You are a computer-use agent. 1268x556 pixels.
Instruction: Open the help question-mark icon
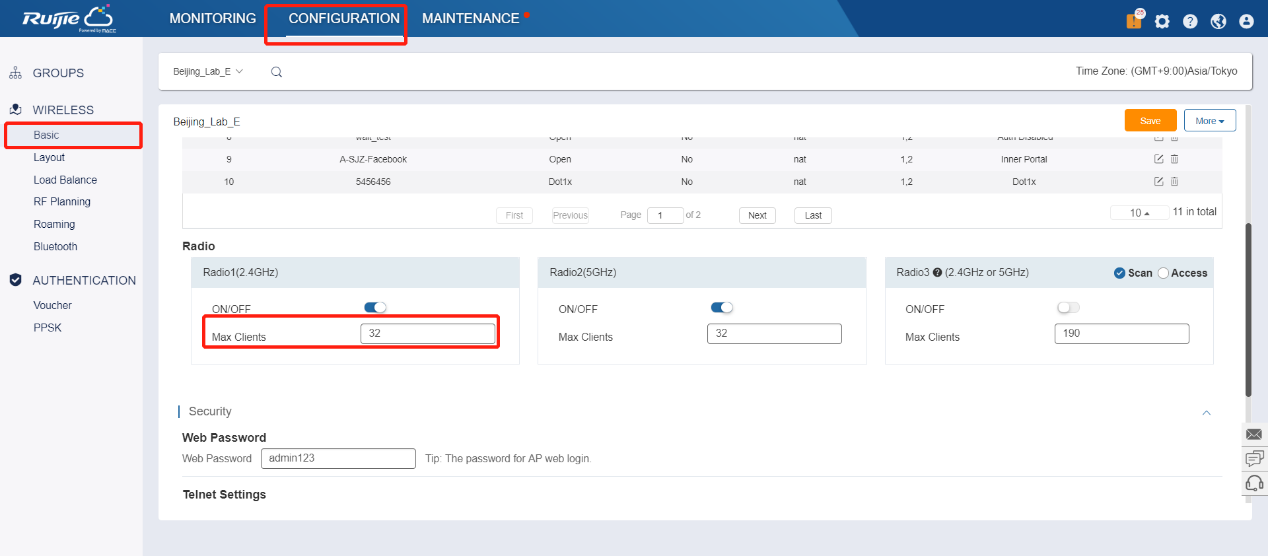(x=1190, y=21)
